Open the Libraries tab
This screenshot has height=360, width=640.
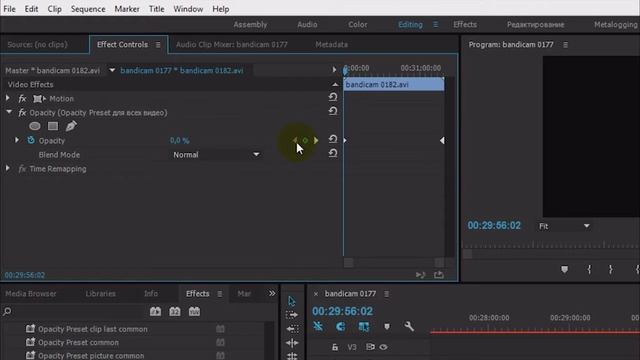click(100, 293)
